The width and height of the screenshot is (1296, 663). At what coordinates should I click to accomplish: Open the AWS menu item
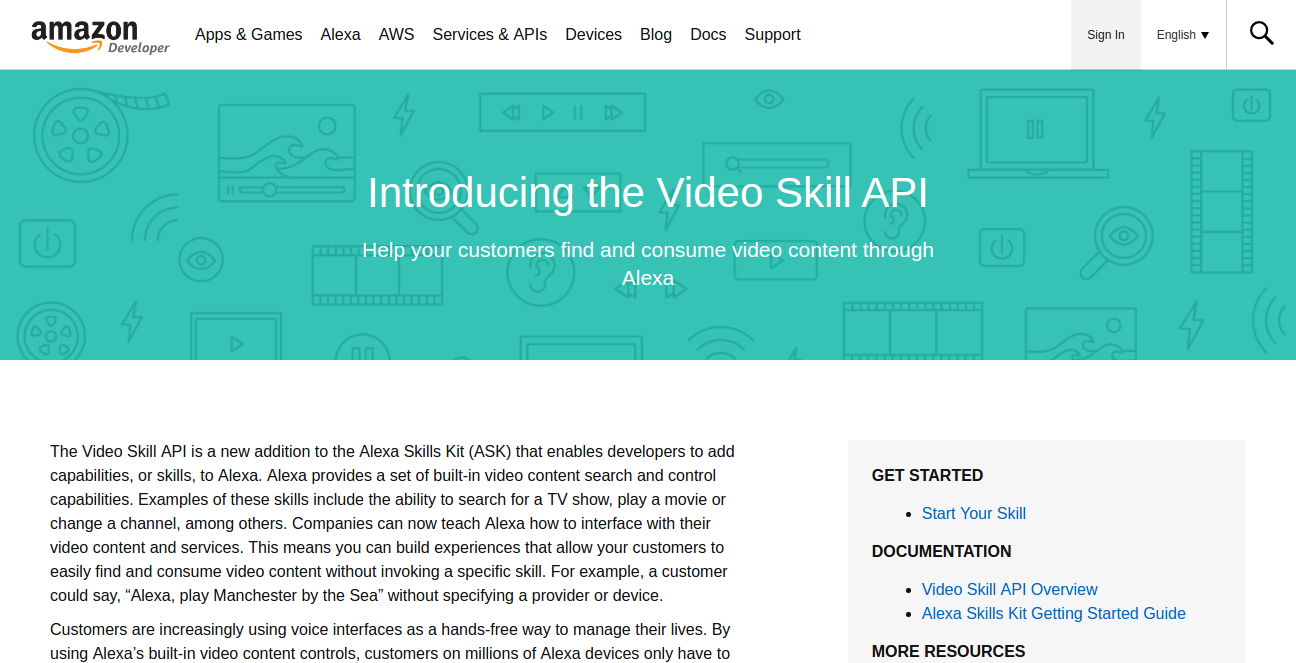[396, 34]
